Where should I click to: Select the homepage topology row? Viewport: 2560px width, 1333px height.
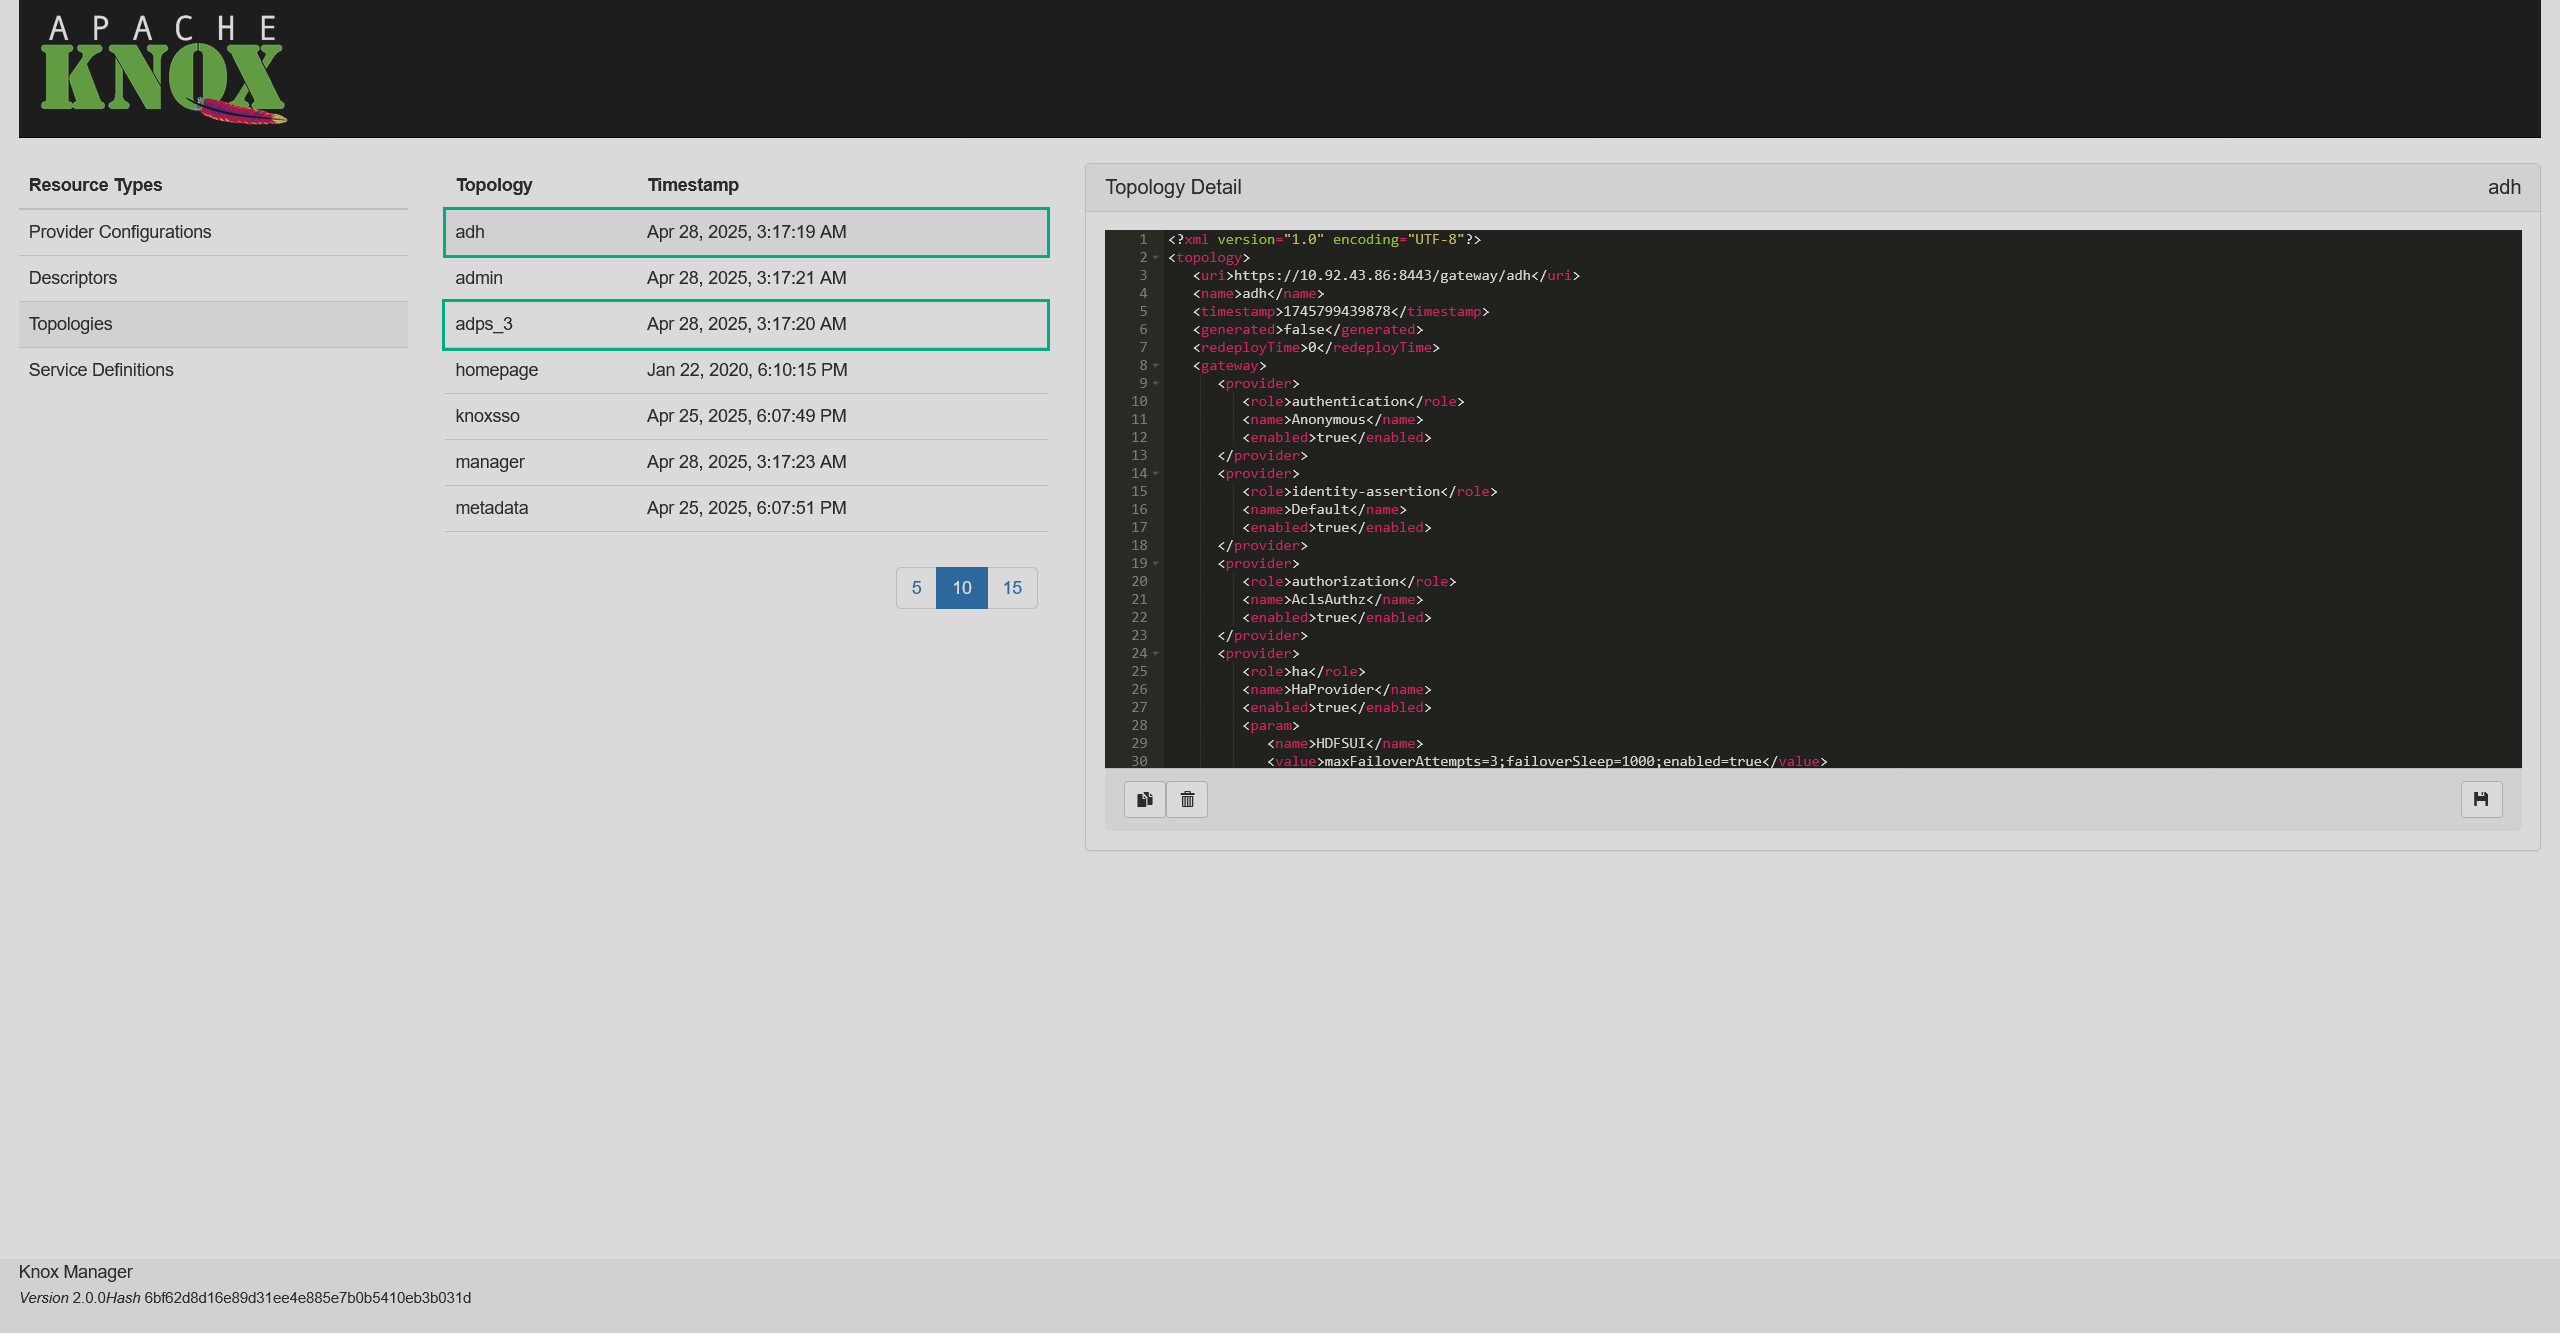pyautogui.click(x=746, y=370)
